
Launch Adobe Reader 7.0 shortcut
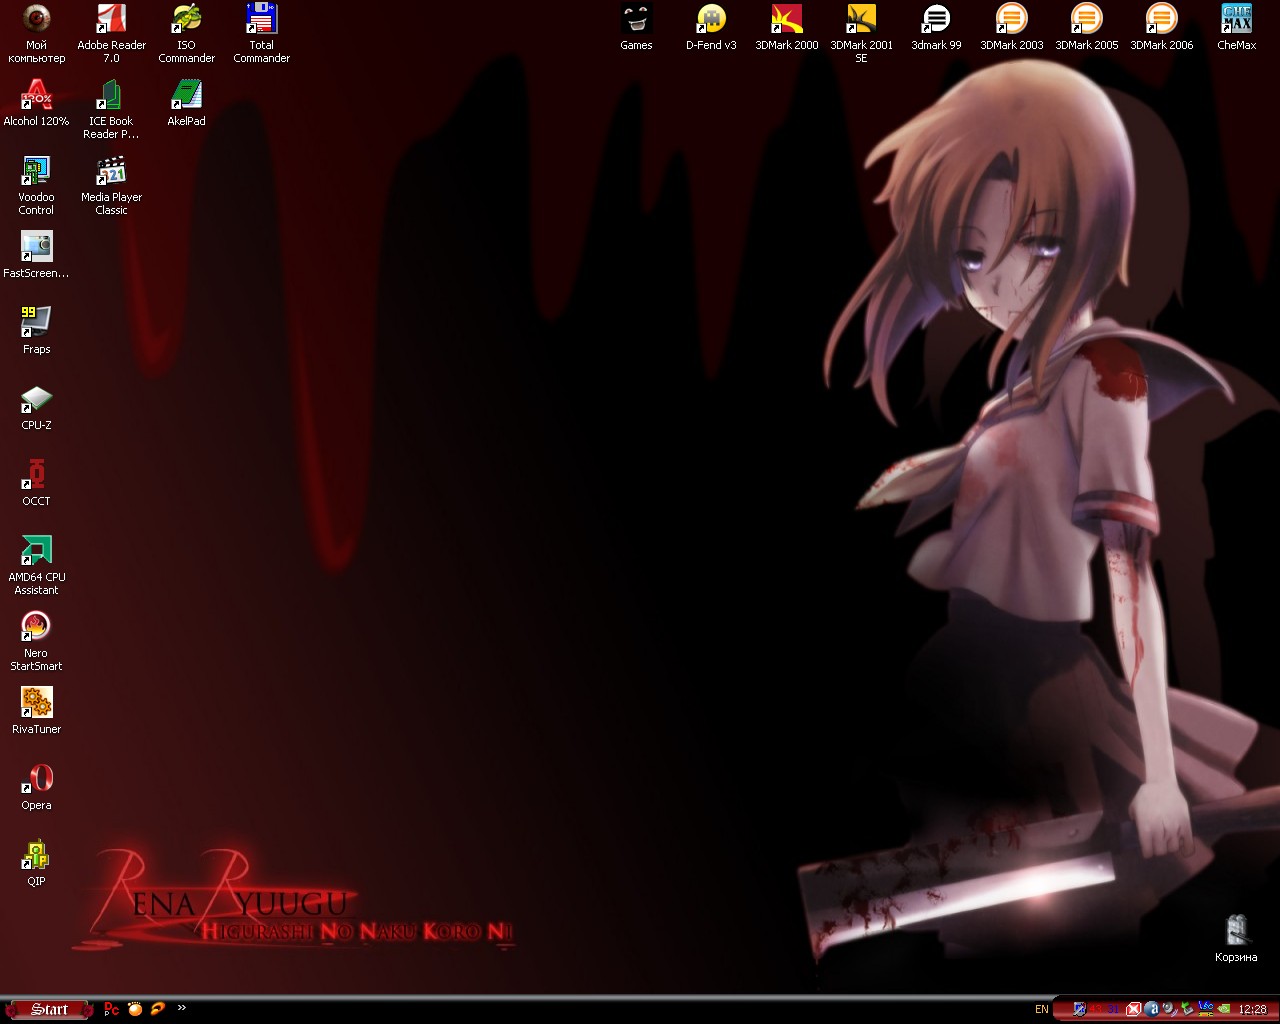pos(111,33)
